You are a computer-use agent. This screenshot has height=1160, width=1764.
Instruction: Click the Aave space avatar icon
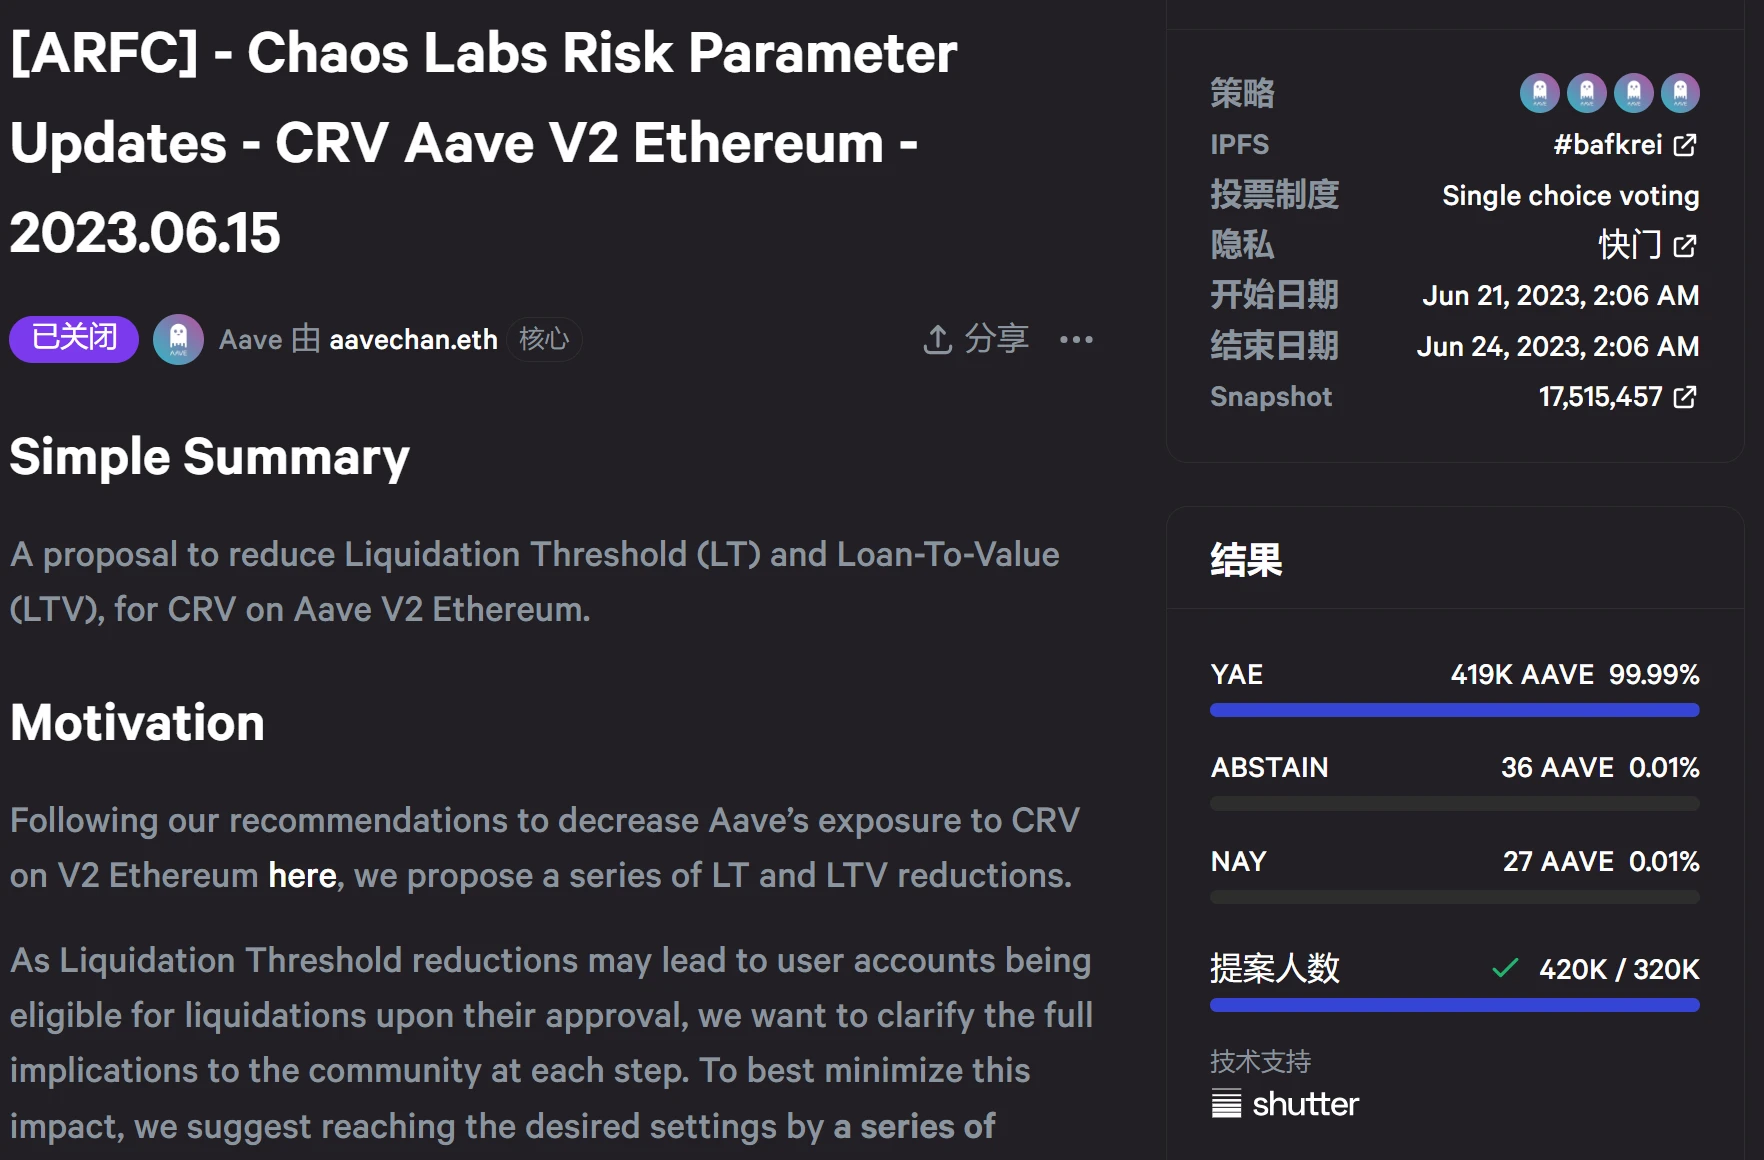tap(178, 340)
